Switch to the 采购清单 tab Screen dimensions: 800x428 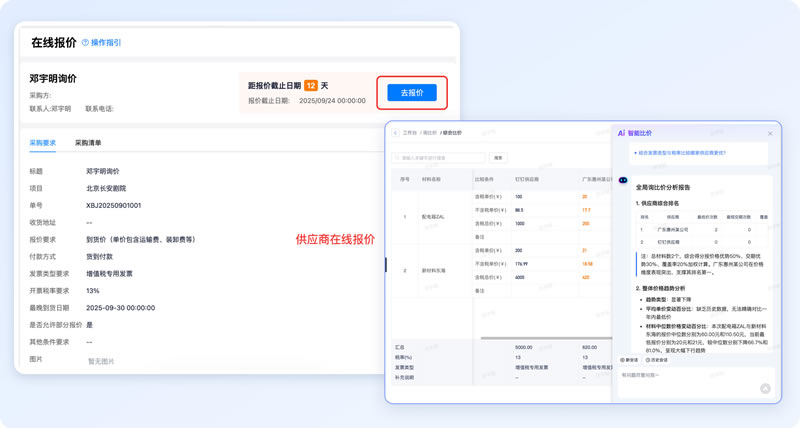(x=88, y=143)
